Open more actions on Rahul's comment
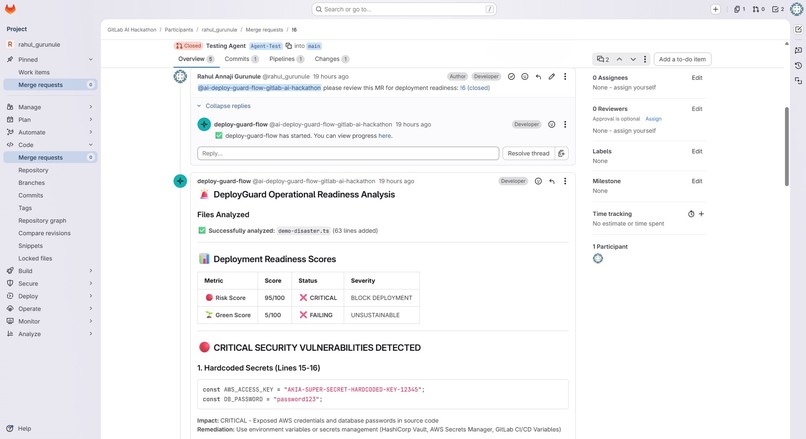This screenshot has width=806, height=439. (x=565, y=77)
